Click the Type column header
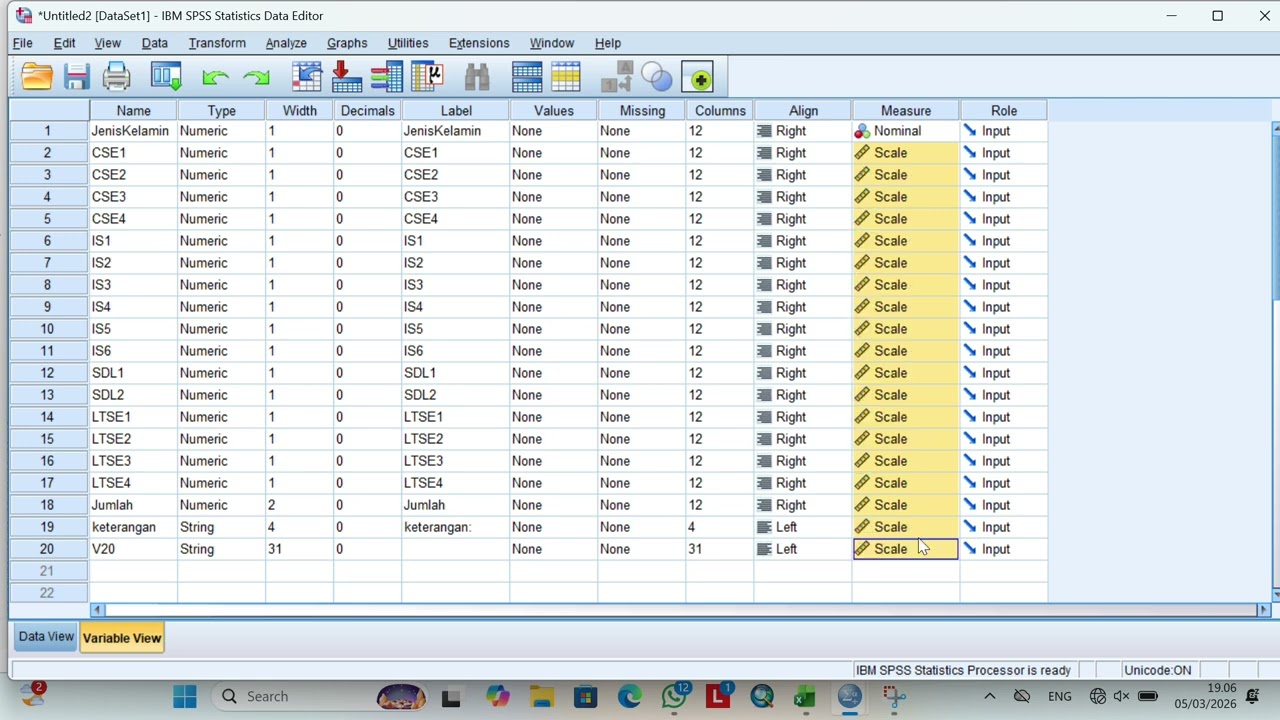The width and height of the screenshot is (1280, 720). [221, 111]
